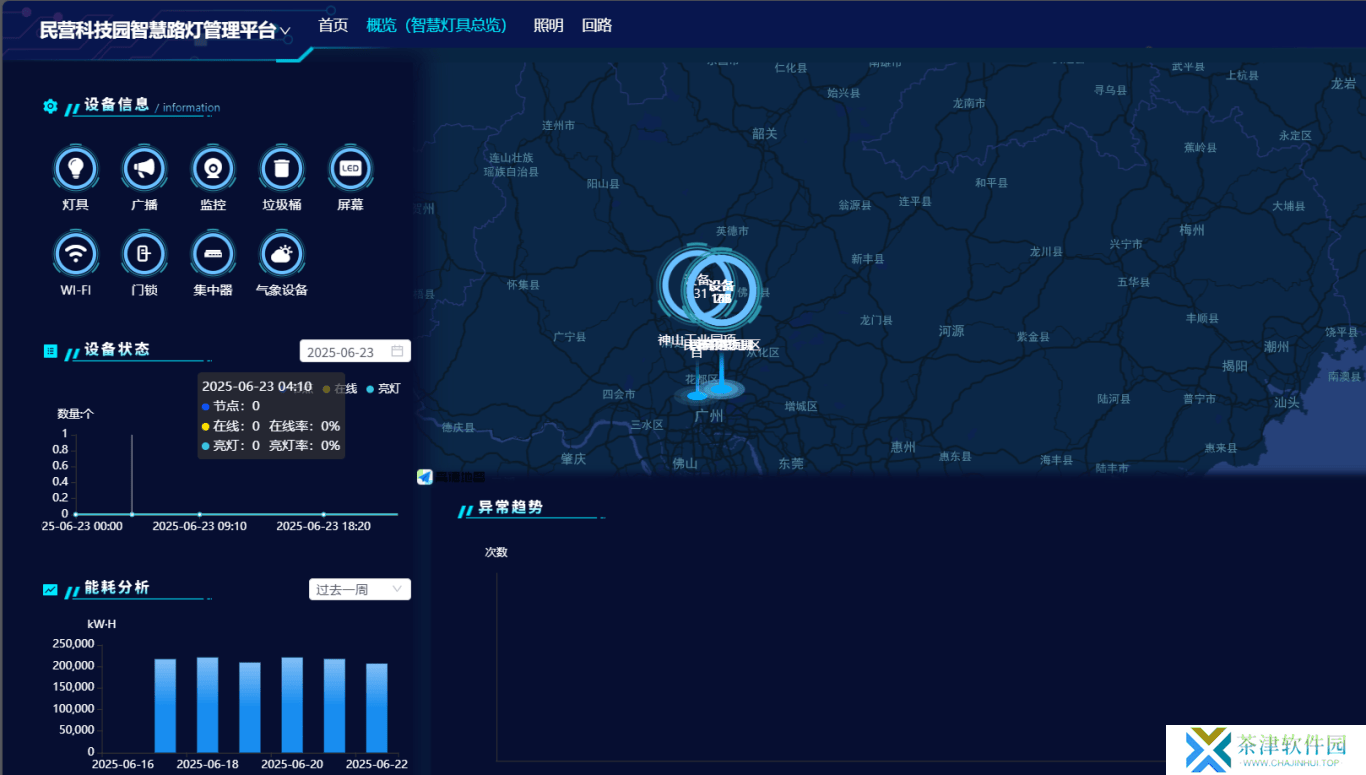The image size is (1366, 775).
Task: Open the 集中器 concentrator icon
Action: point(213,254)
